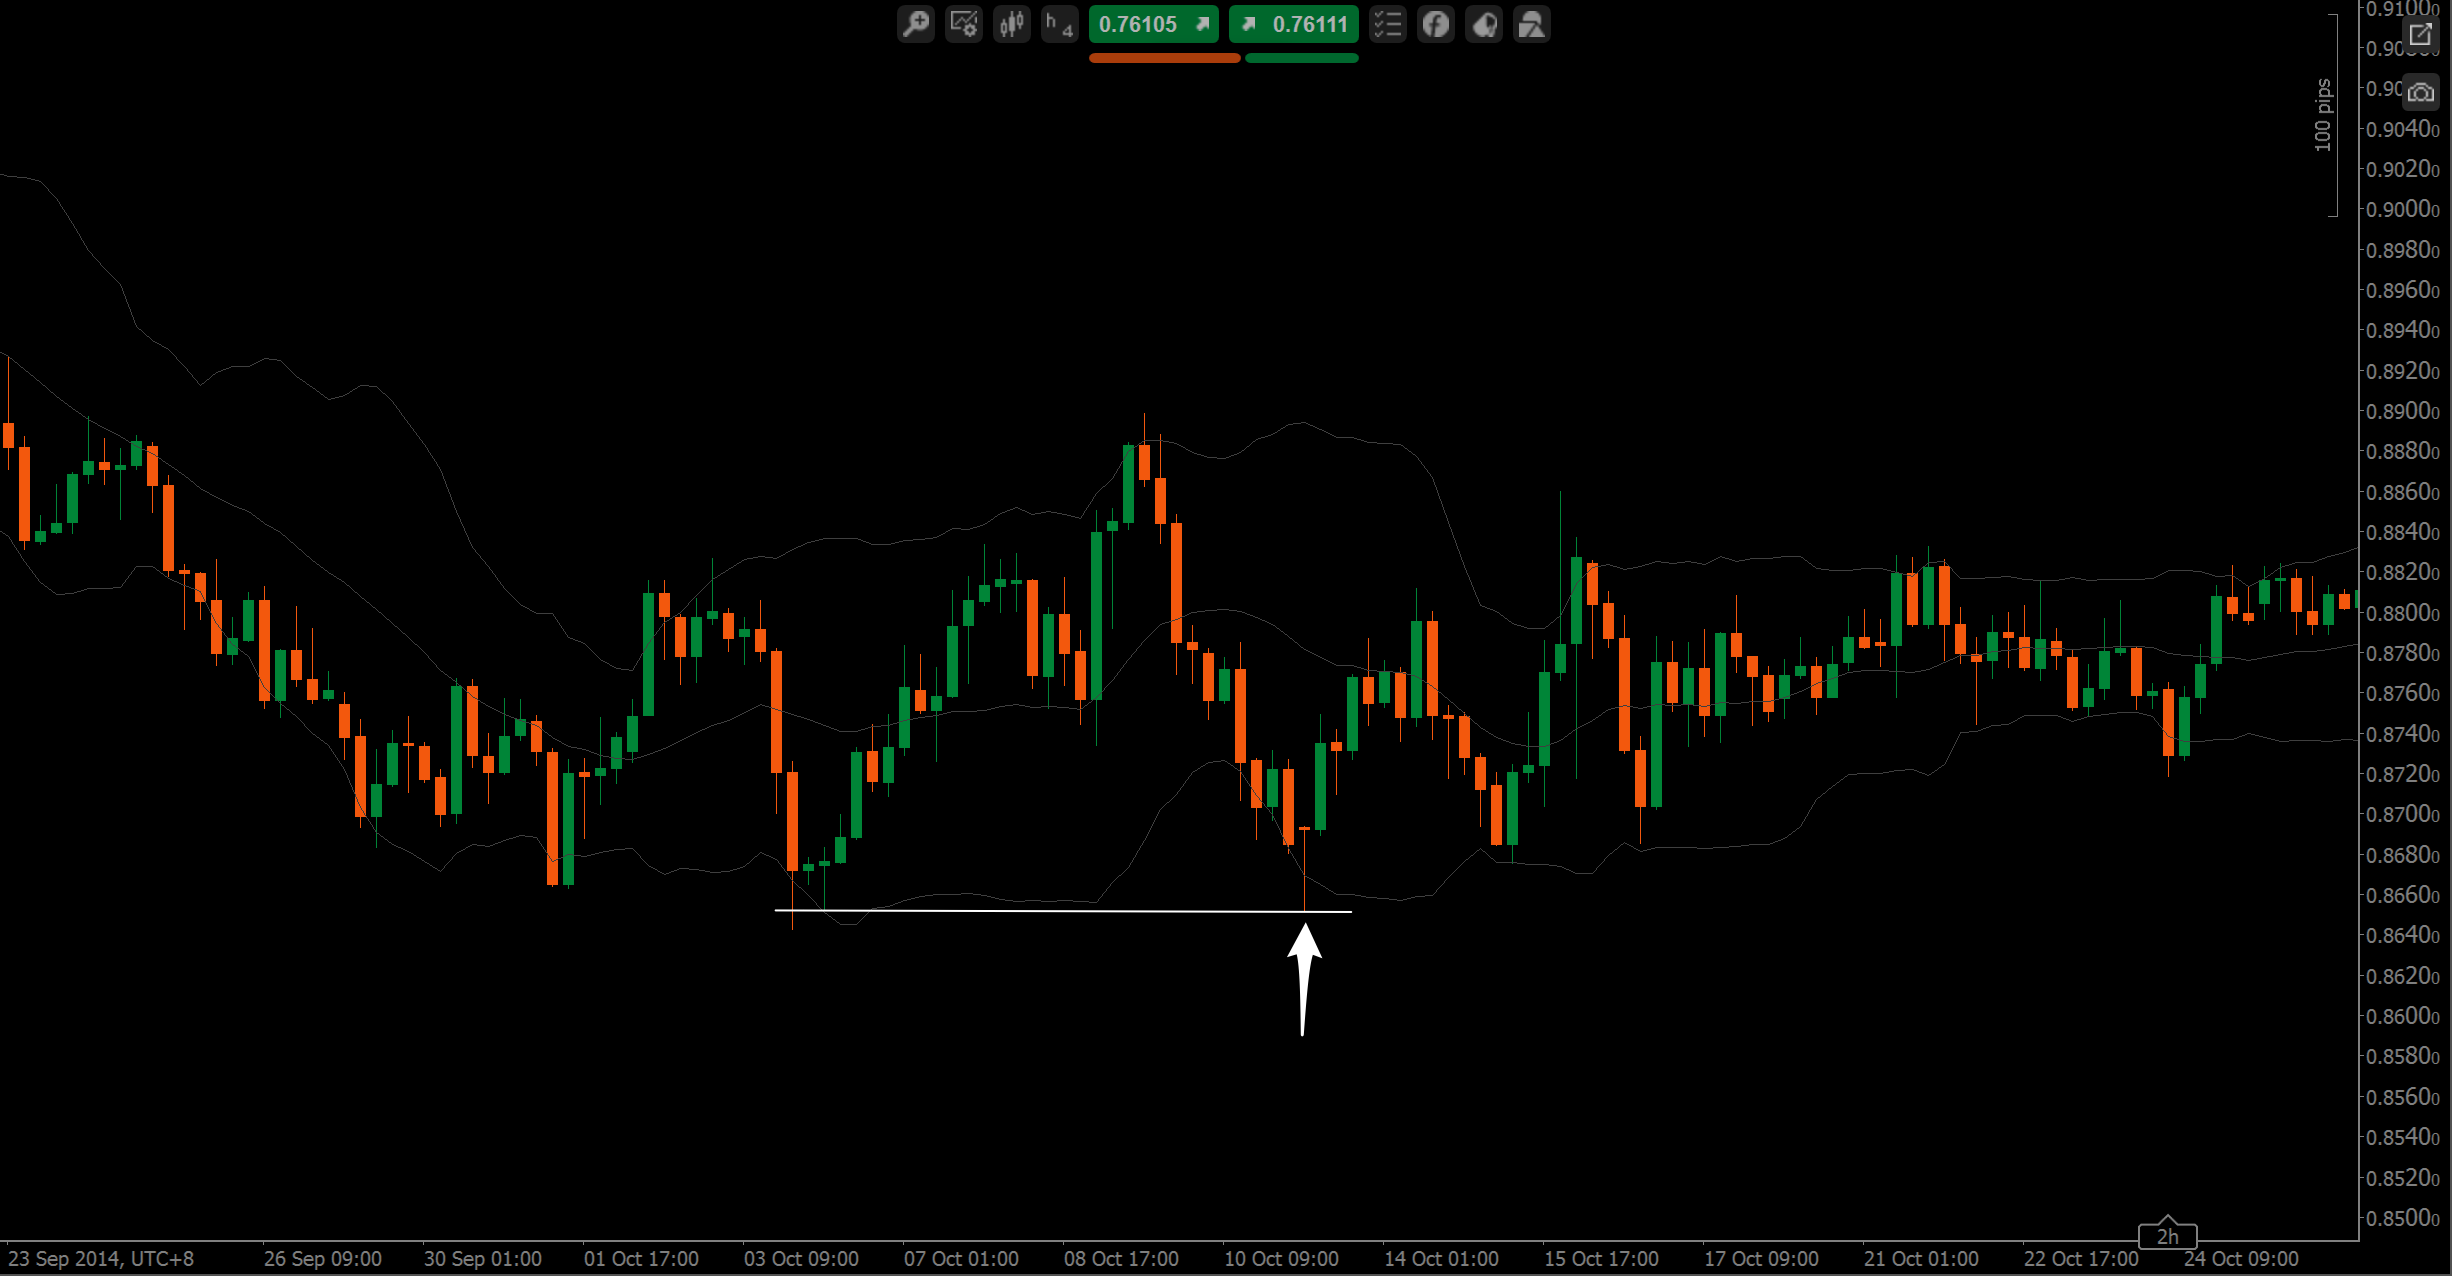Click the 0.90000 price axis label
2452x1276 pixels.
pyautogui.click(x=2403, y=209)
